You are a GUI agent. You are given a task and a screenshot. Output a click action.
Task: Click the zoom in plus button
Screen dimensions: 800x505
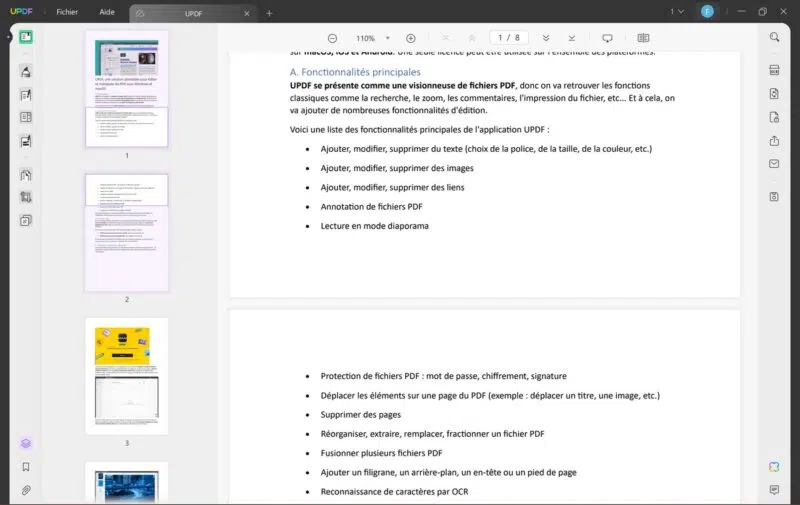(x=410, y=38)
